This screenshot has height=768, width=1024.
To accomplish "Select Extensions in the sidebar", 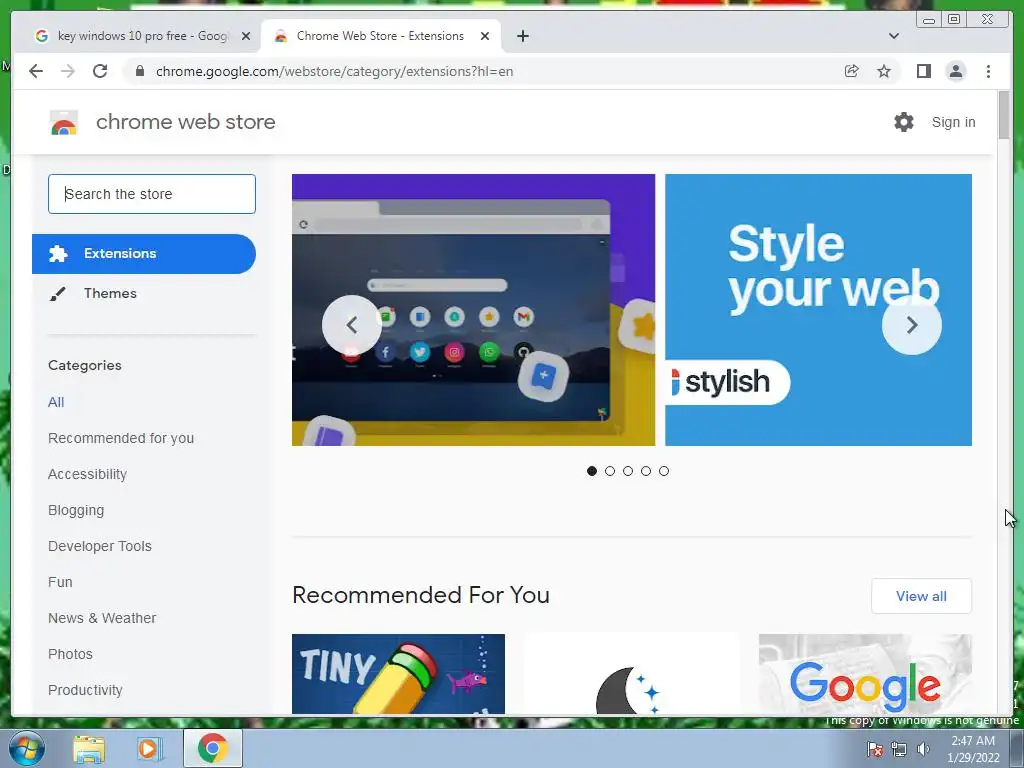I will [x=144, y=254].
